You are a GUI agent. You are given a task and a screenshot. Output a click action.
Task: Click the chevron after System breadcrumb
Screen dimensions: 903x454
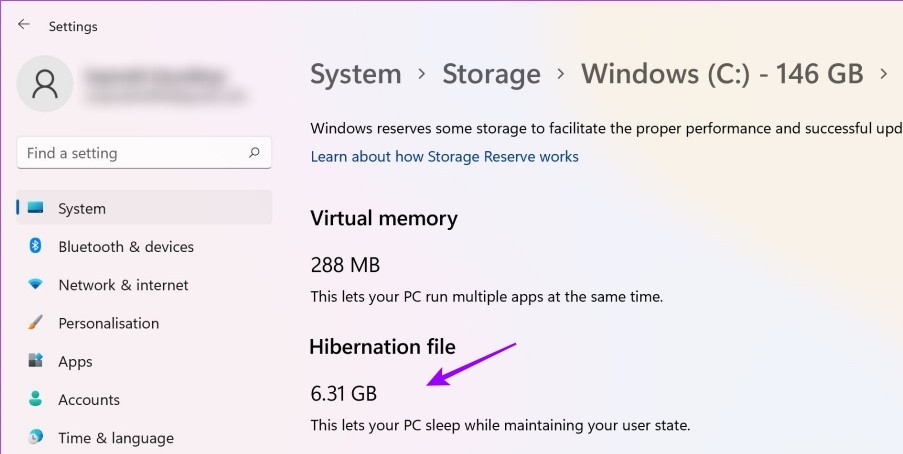point(422,74)
